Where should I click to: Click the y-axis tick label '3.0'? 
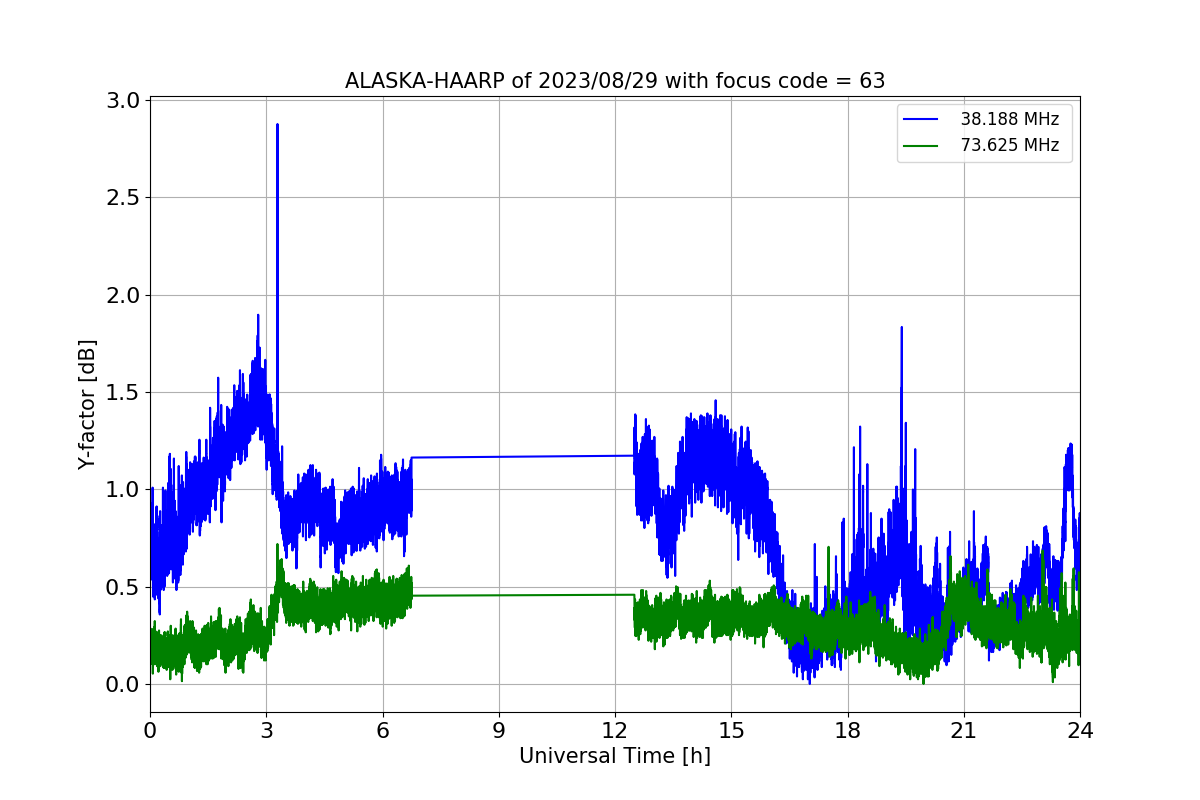point(123,100)
